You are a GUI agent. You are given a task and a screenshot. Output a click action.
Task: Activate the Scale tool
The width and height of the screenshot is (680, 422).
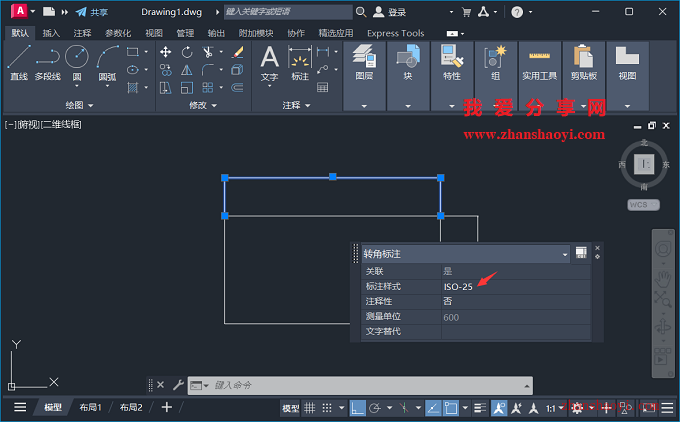point(187,88)
